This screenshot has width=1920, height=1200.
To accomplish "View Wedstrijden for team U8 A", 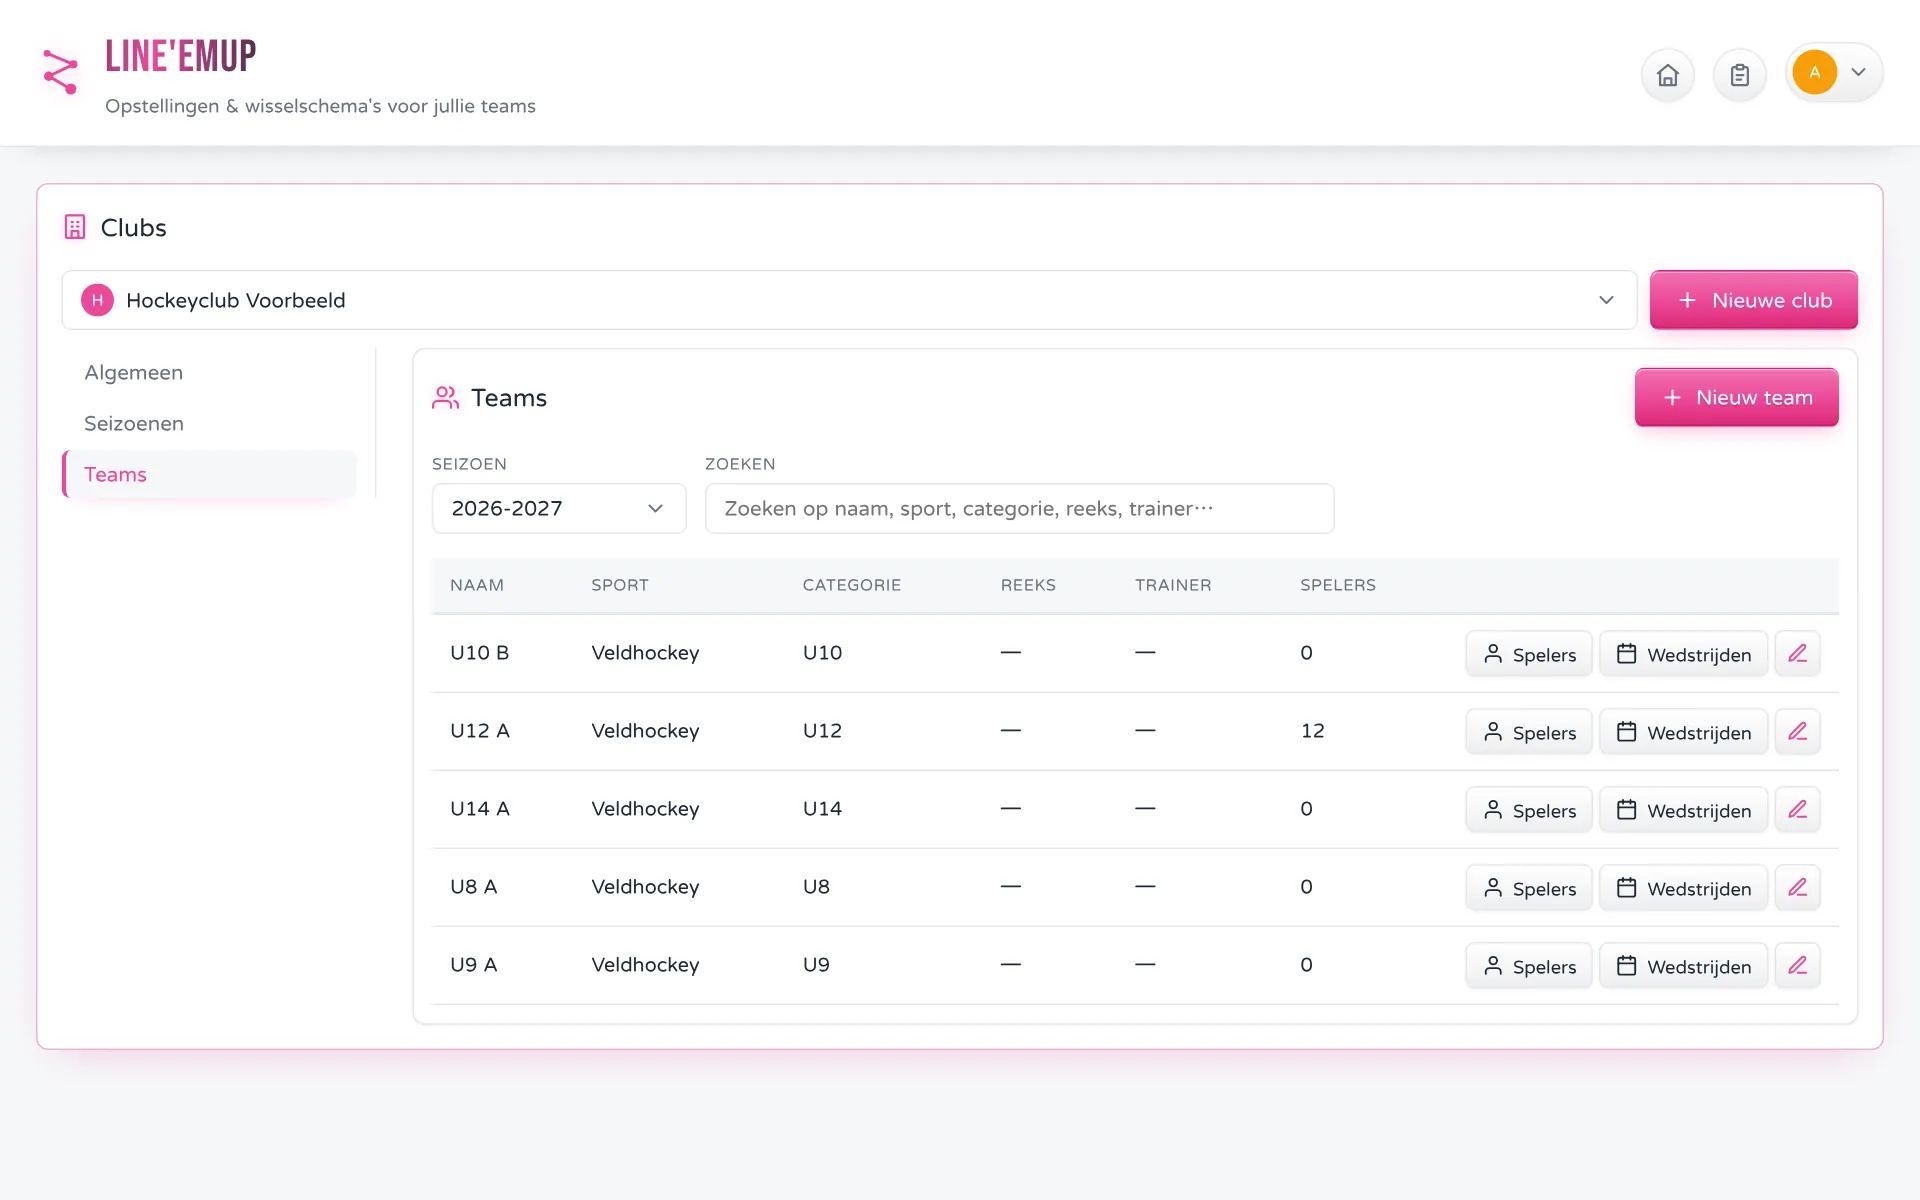I will pyautogui.click(x=1683, y=888).
